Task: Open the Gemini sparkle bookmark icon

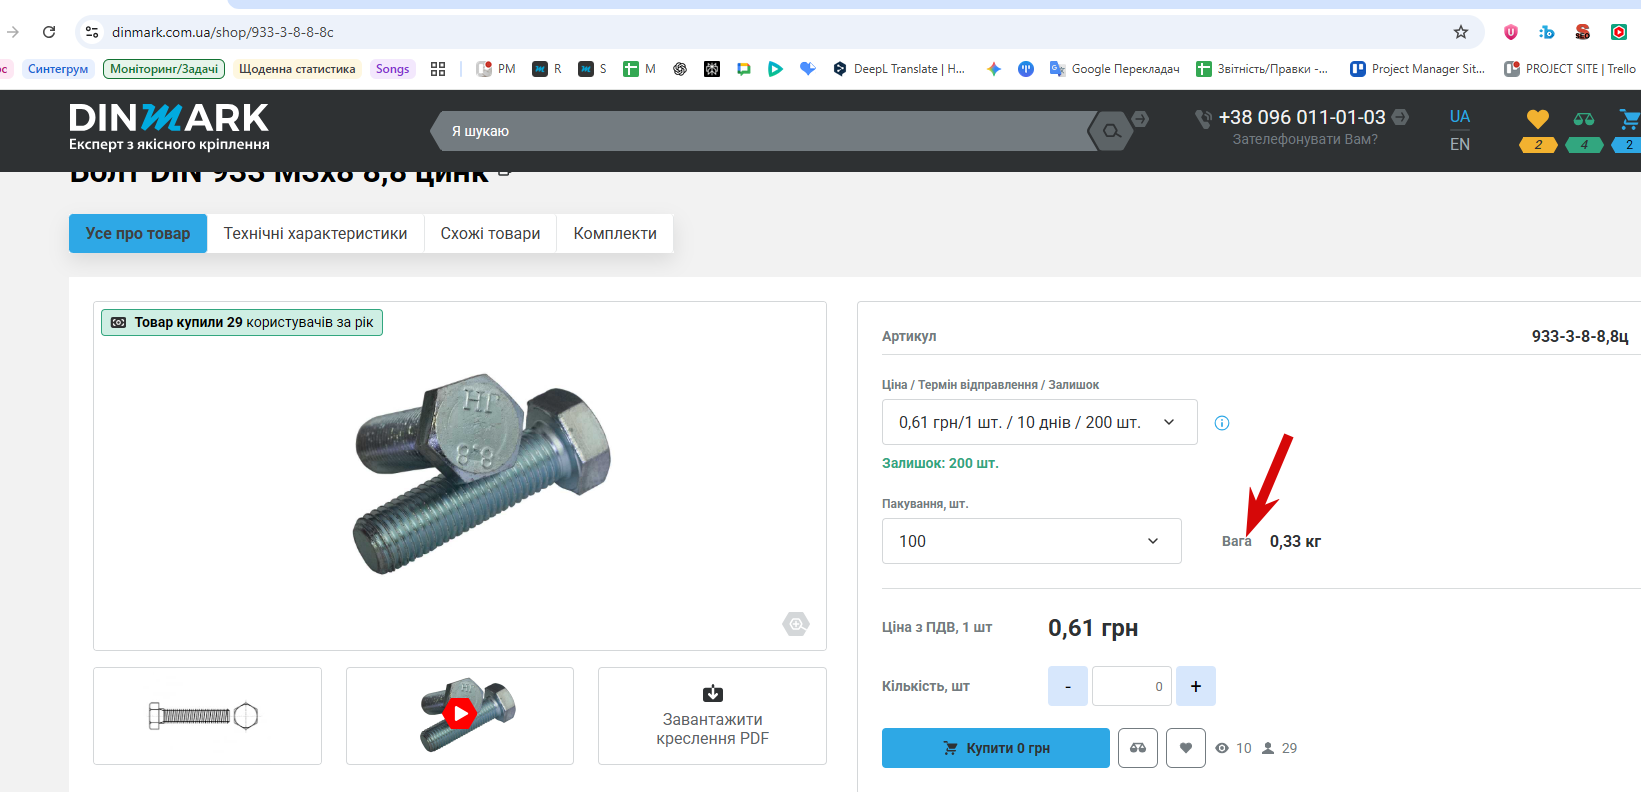Action: pyautogui.click(x=994, y=69)
